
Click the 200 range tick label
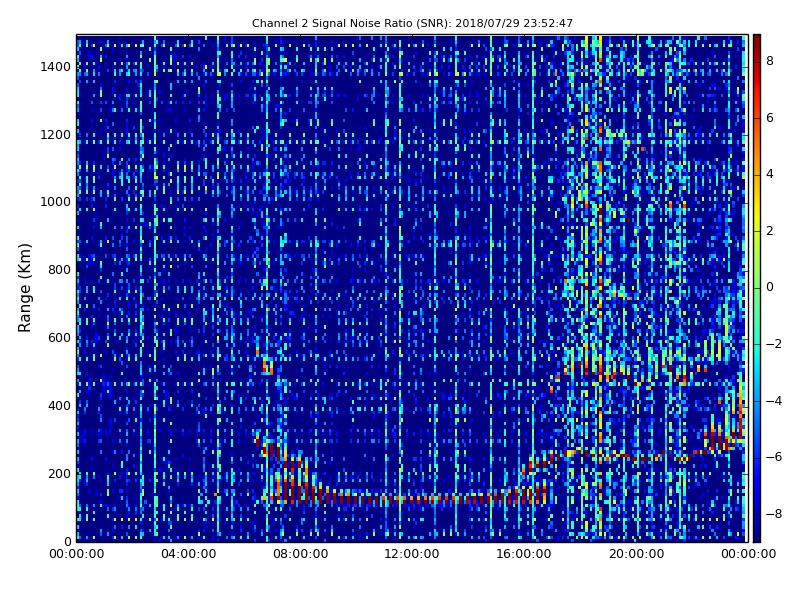(59, 473)
